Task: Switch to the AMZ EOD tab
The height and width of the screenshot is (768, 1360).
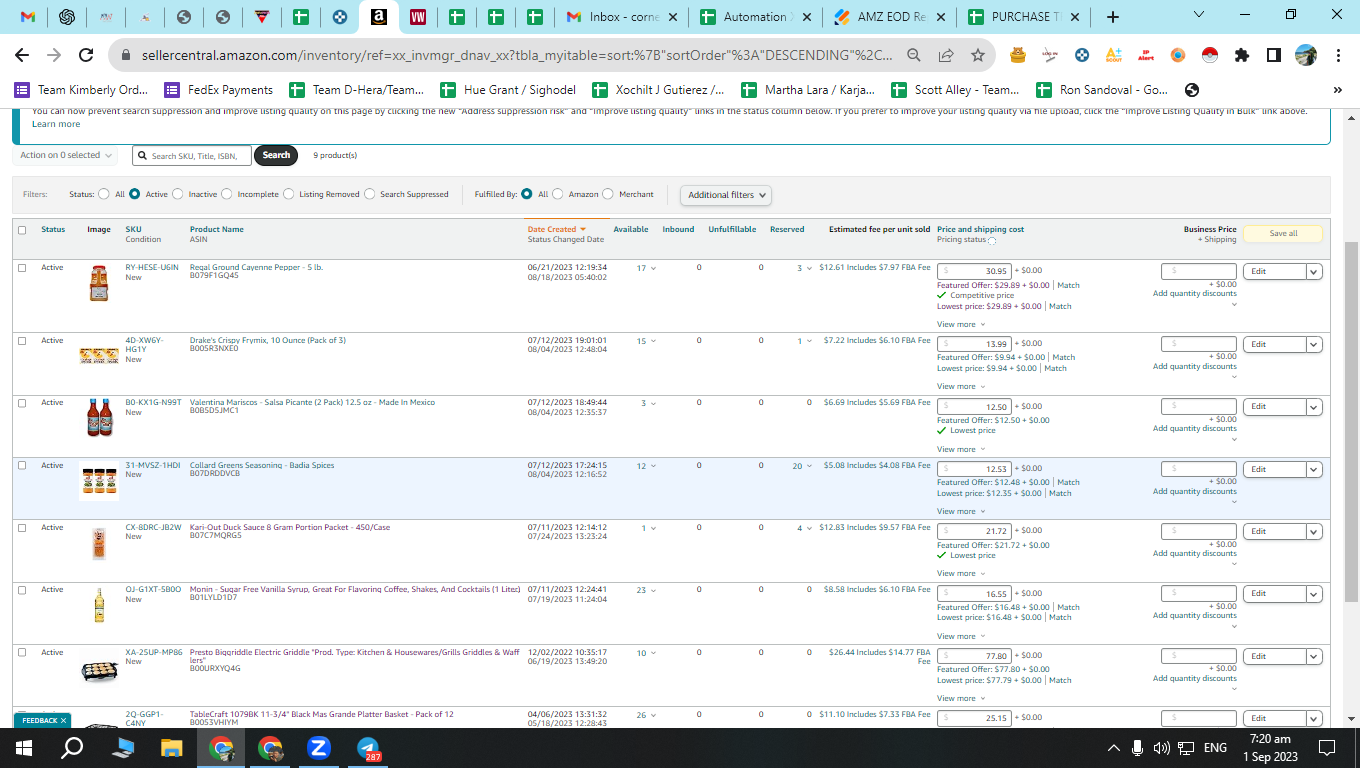Action: click(x=888, y=17)
